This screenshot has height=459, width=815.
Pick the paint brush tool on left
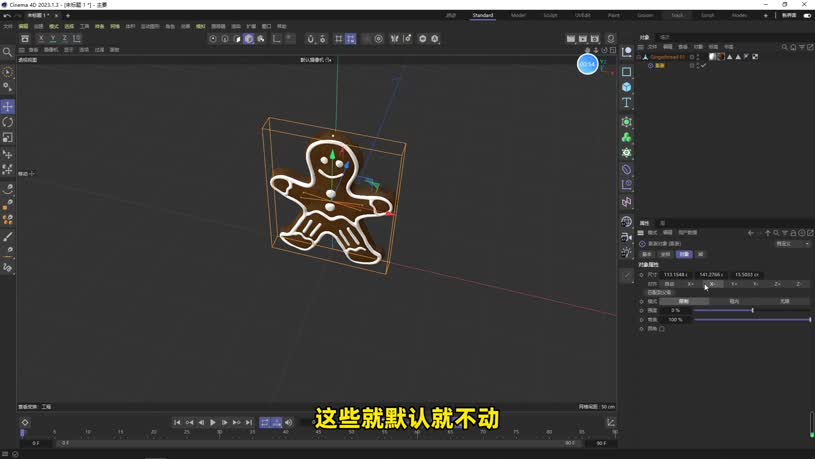(7, 237)
